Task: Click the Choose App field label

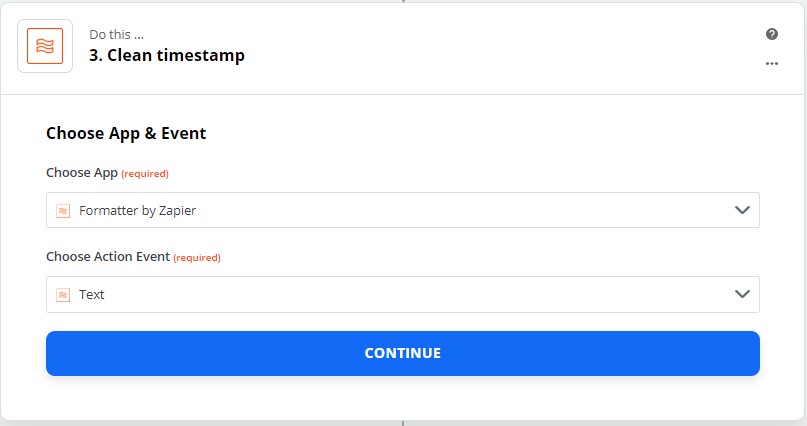Action: tap(82, 173)
